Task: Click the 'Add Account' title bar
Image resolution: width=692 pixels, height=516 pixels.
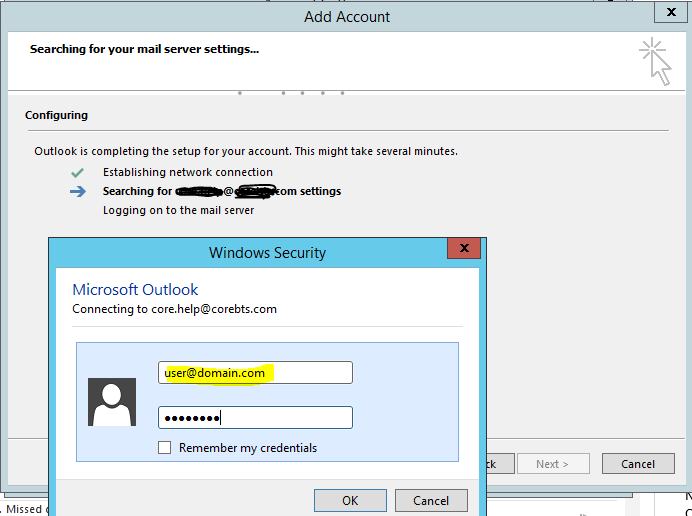Action: pos(347,17)
